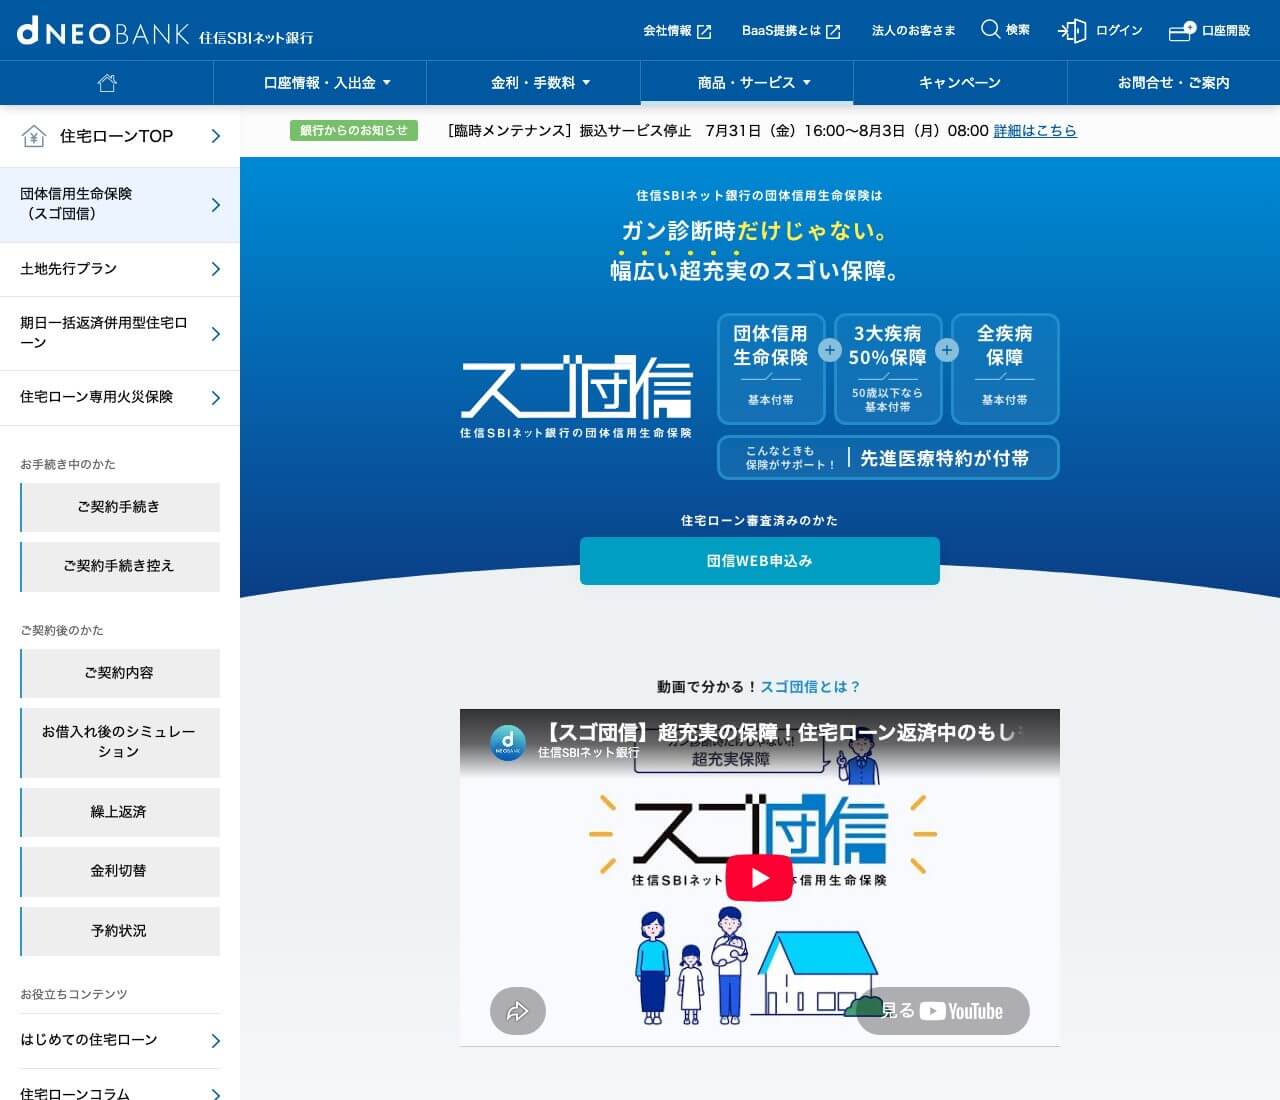Play the スゴ団信 YouTube video

[759, 878]
